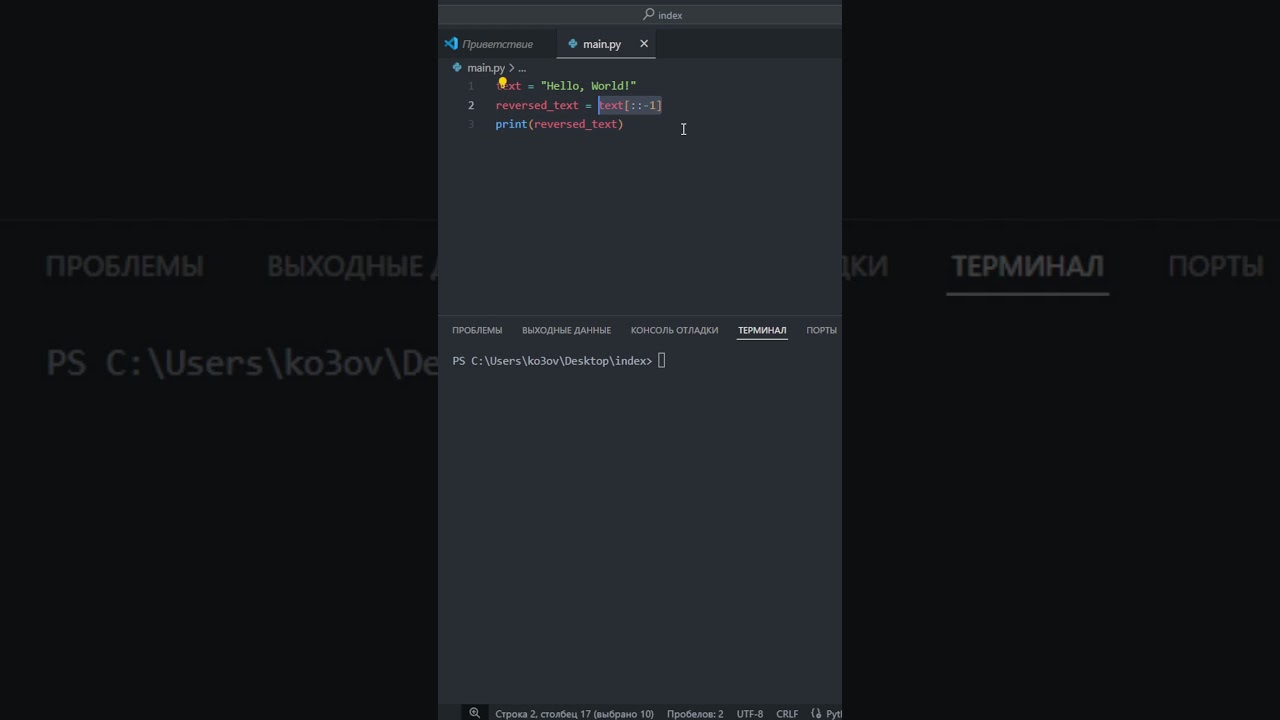Click Пробелов: 2 indentation status
The height and width of the screenshot is (720, 1280).
[695, 714]
